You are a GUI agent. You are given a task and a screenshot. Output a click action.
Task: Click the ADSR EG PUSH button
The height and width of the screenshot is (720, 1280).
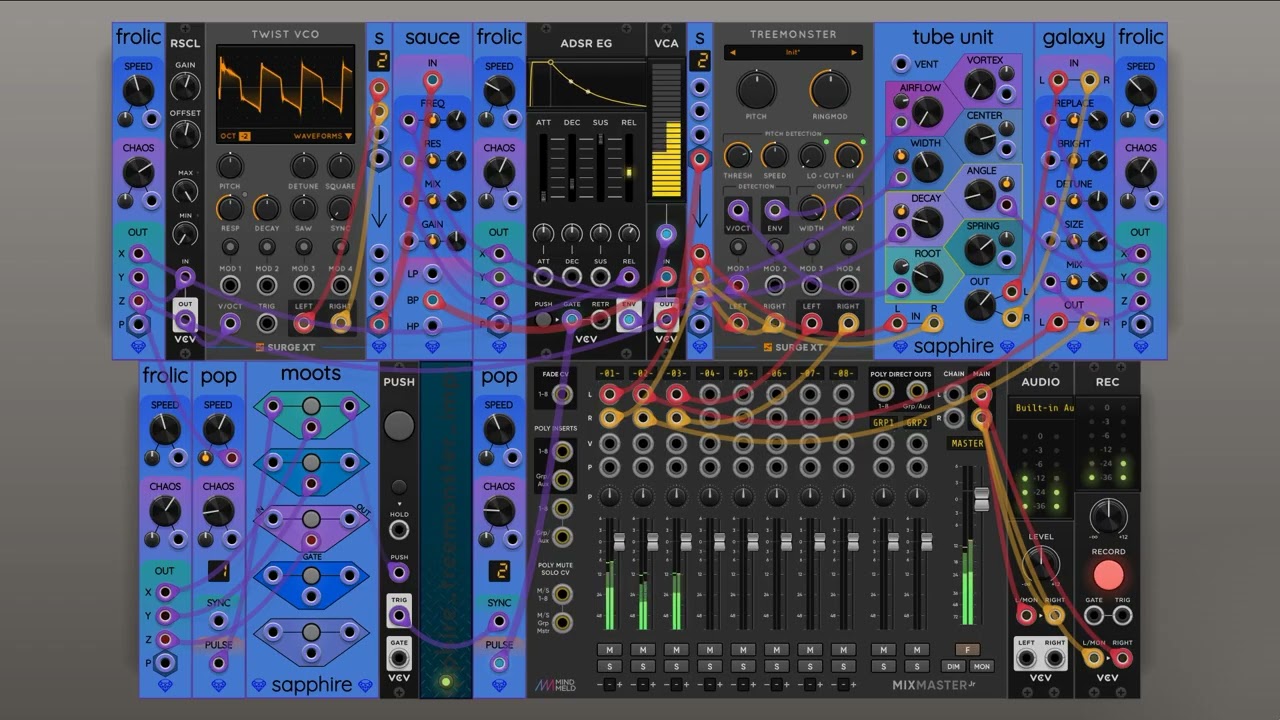click(x=543, y=320)
